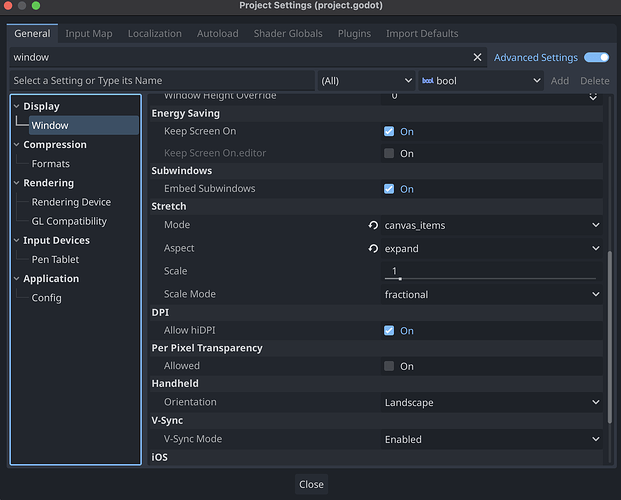Image resolution: width=621 pixels, height=500 pixels.
Task: Click the Add button
Action: pyautogui.click(x=560, y=81)
